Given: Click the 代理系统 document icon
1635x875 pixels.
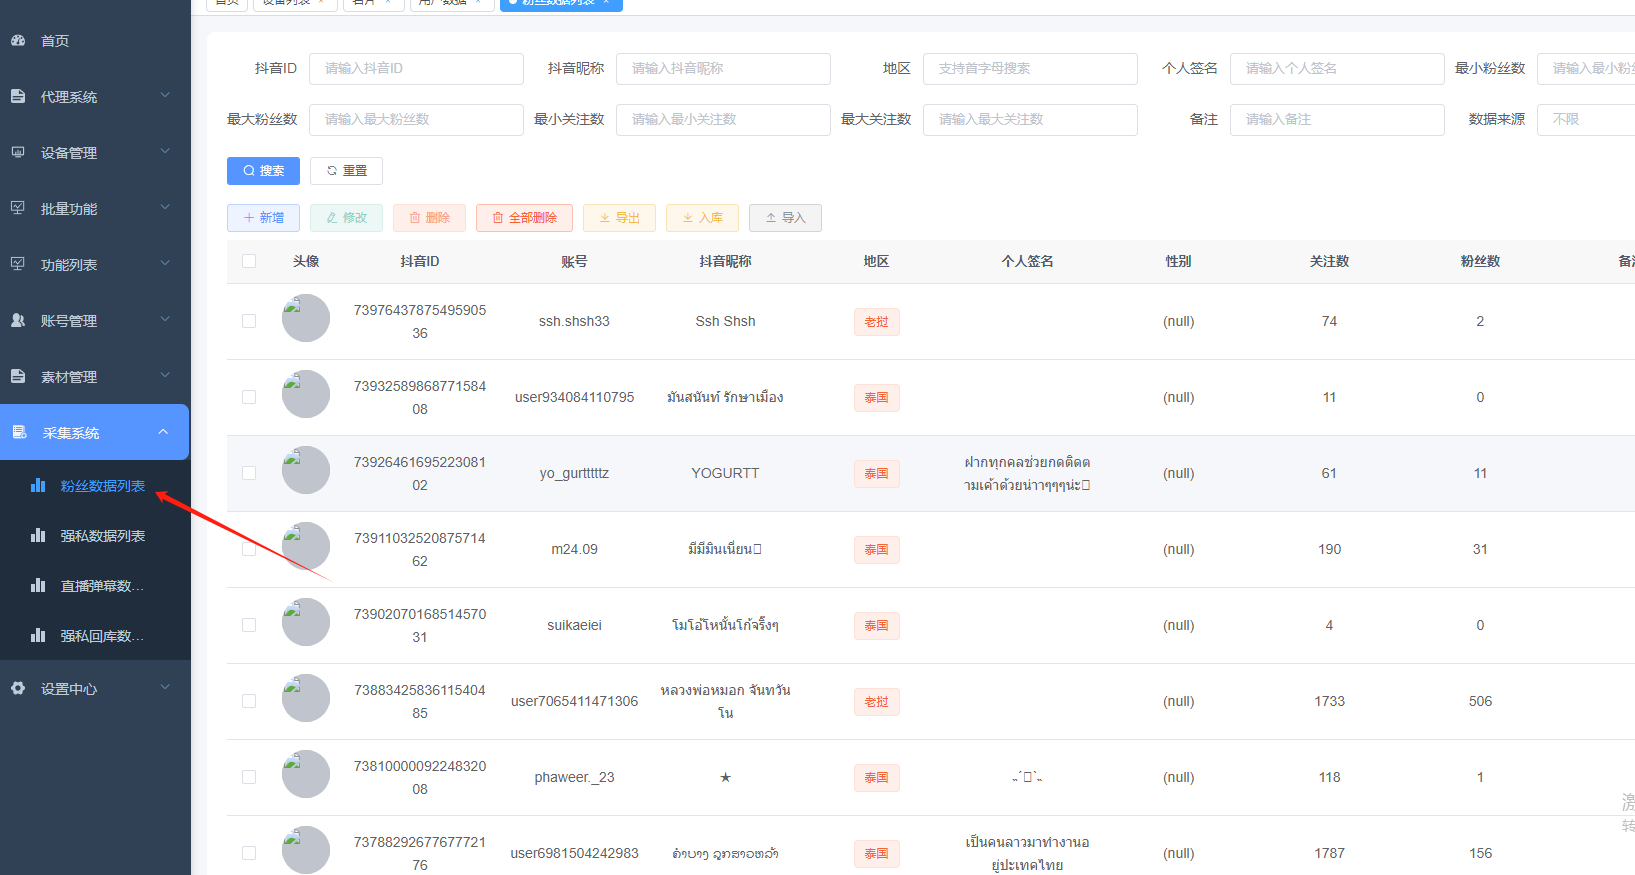Looking at the screenshot, I should [18, 97].
